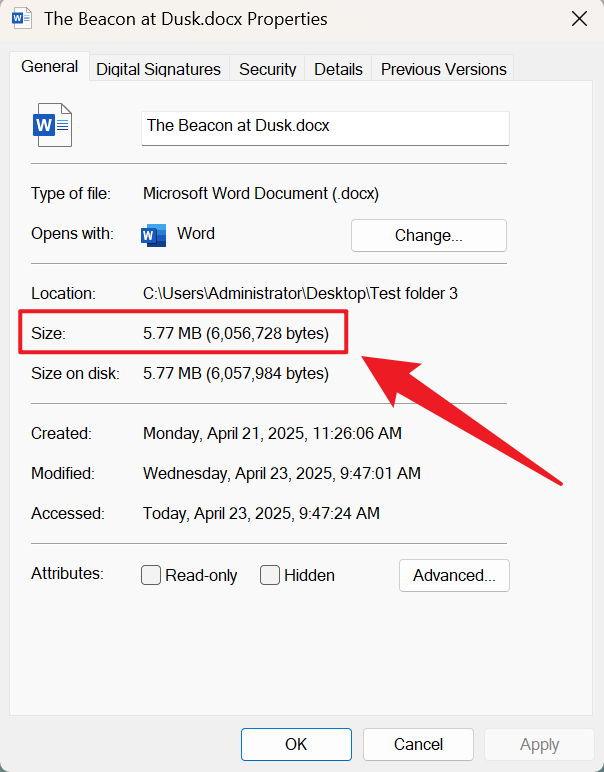Screen dimensions: 604x772
Task: Click the 5.77 MB (6,056,728 bytes) Size value
Action: point(236,334)
